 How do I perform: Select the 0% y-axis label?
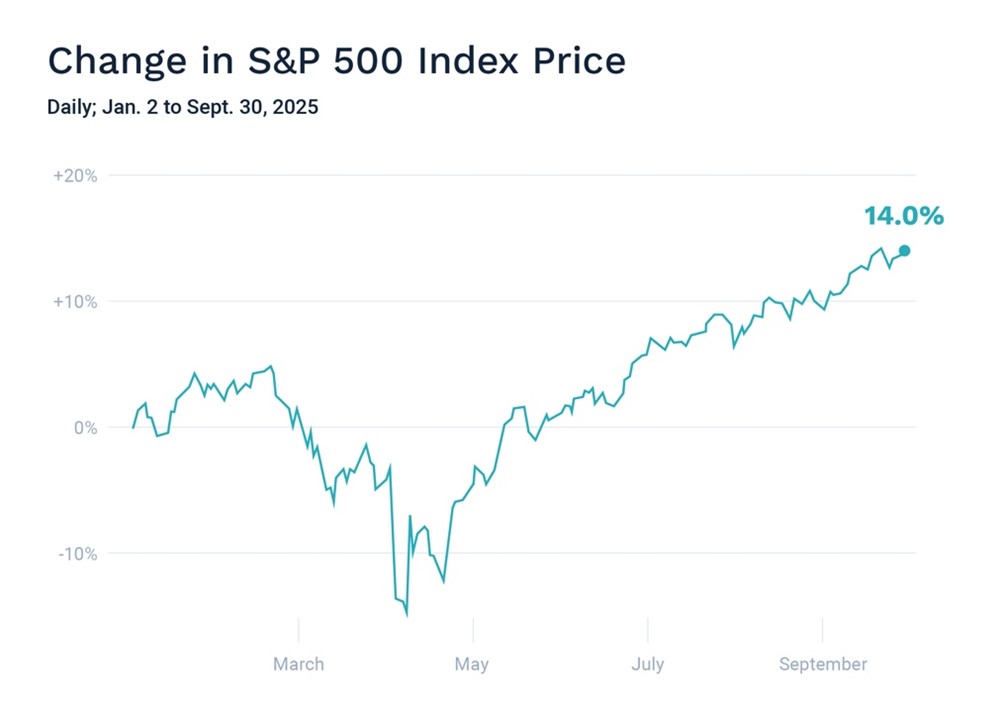[87, 428]
